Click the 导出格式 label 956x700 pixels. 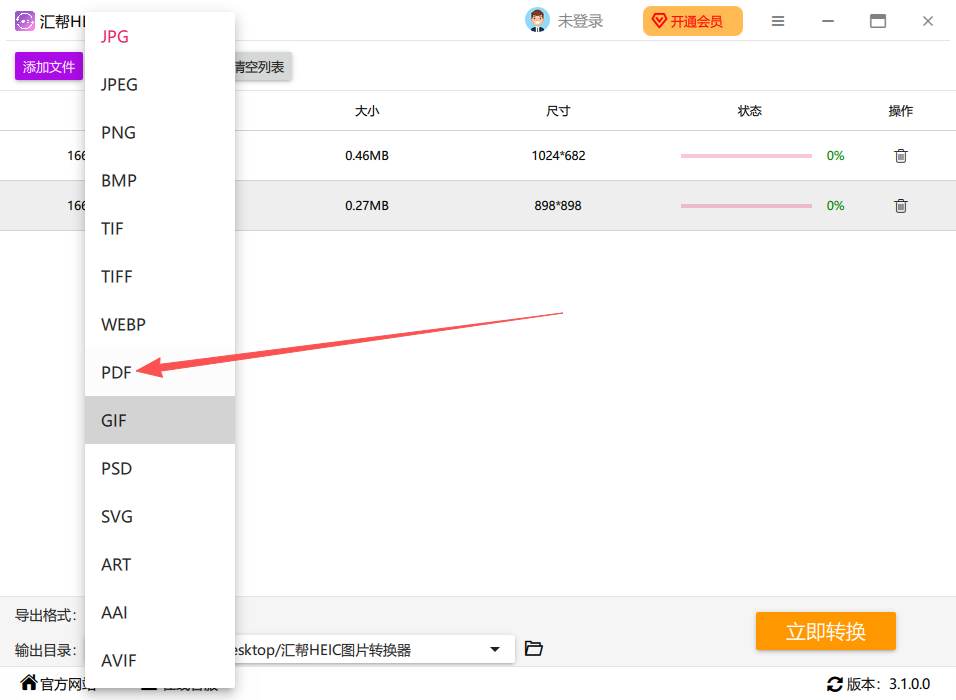[x=46, y=615]
